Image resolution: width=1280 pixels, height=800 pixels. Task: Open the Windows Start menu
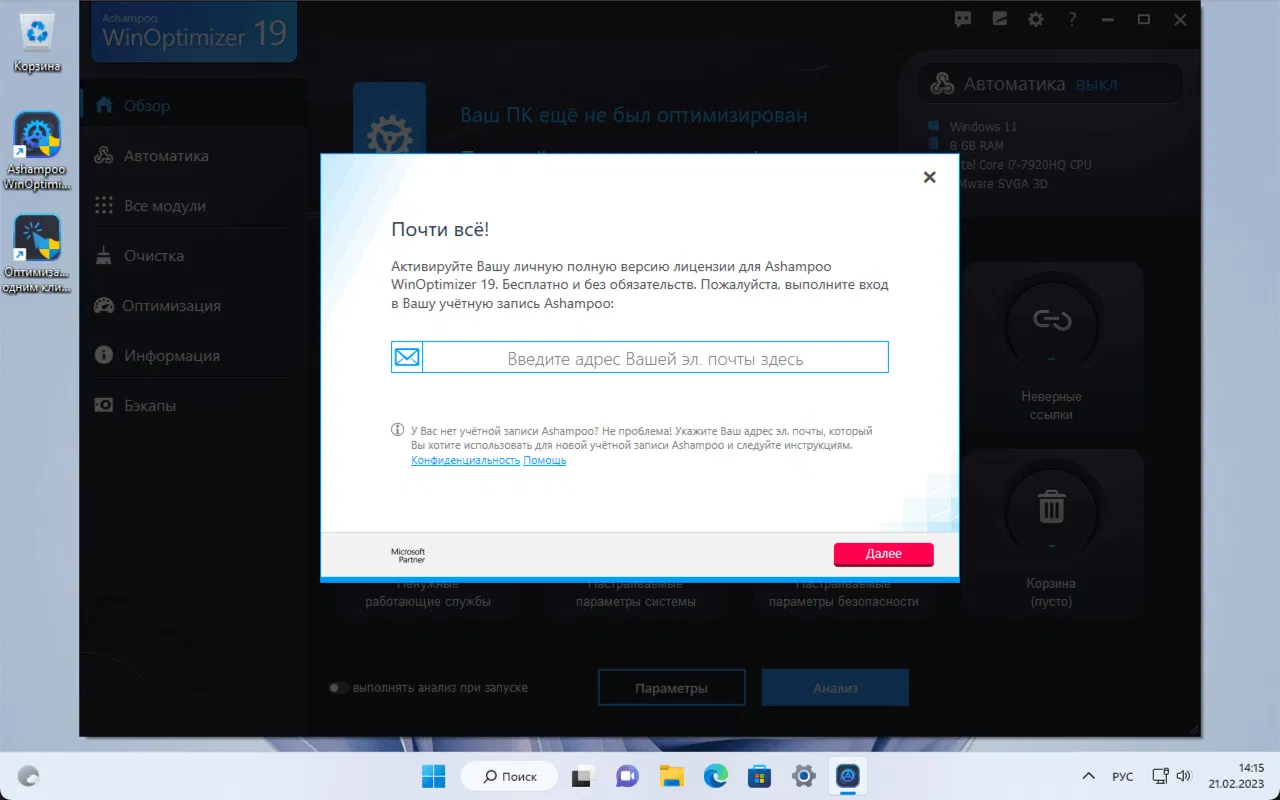(434, 776)
